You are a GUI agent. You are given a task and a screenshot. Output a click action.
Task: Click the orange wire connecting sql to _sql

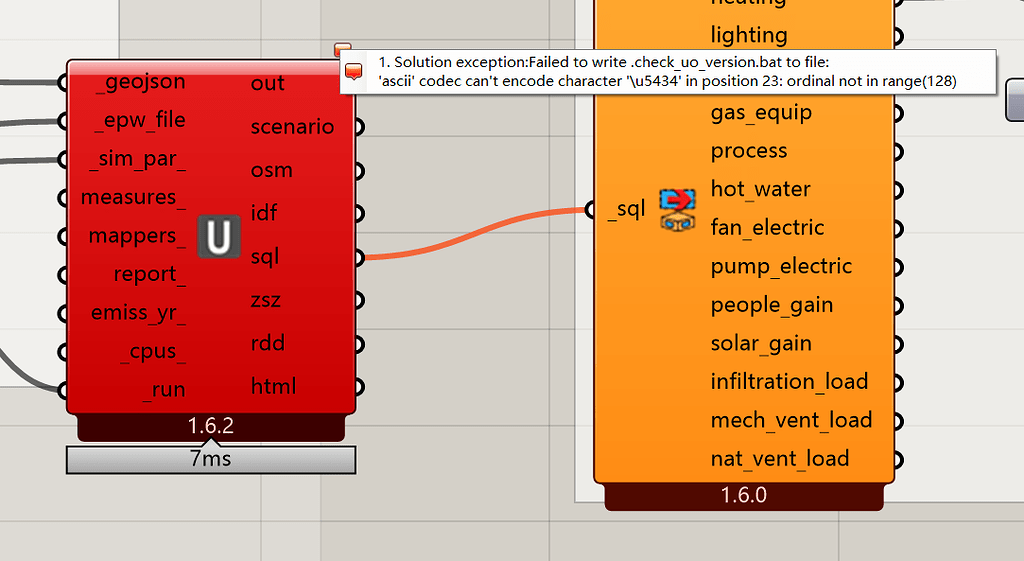point(475,234)
